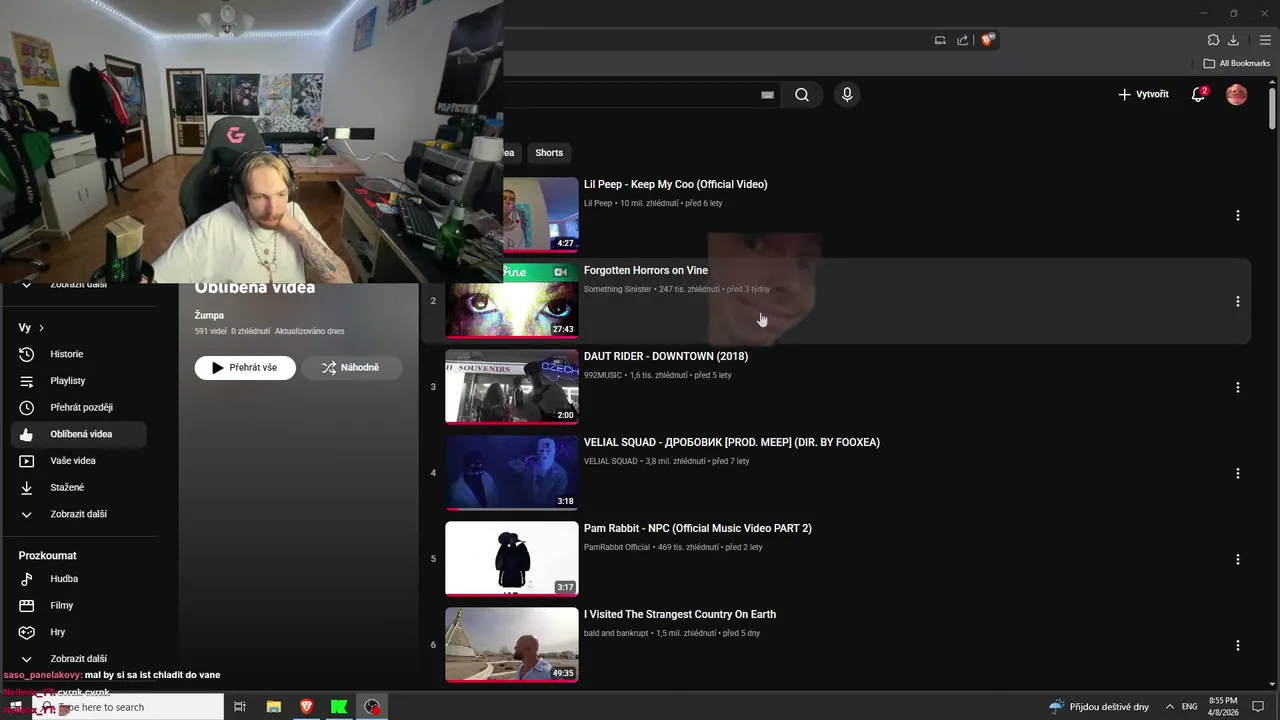The image size is (1280, 720).
Task: Open Filmy under Prozkoumat
Action: click(79, 605)
